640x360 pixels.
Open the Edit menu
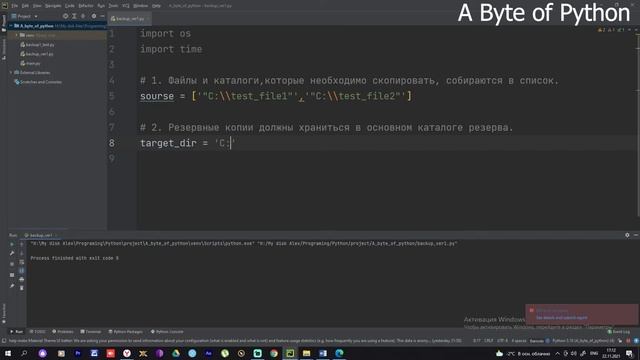click(x=25, y=6)
